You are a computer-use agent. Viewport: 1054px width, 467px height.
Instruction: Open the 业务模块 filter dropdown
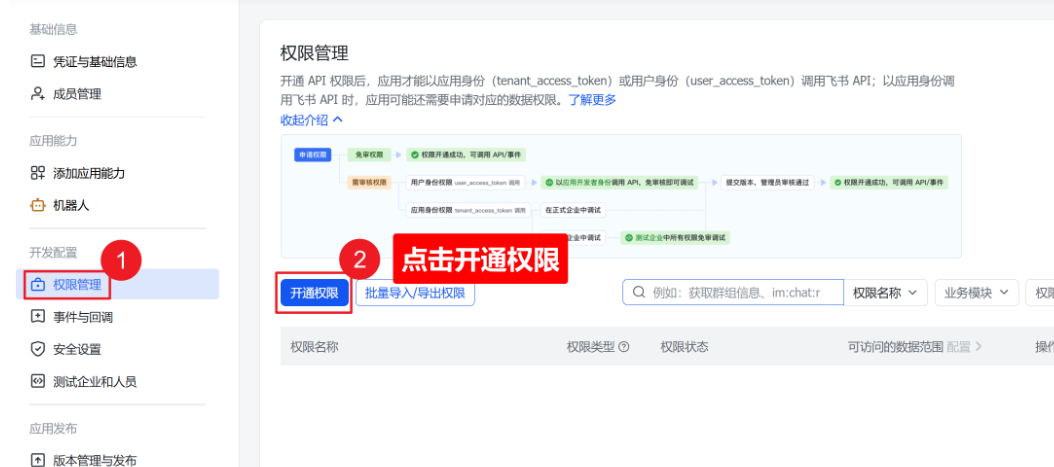[x=975, y=293]
